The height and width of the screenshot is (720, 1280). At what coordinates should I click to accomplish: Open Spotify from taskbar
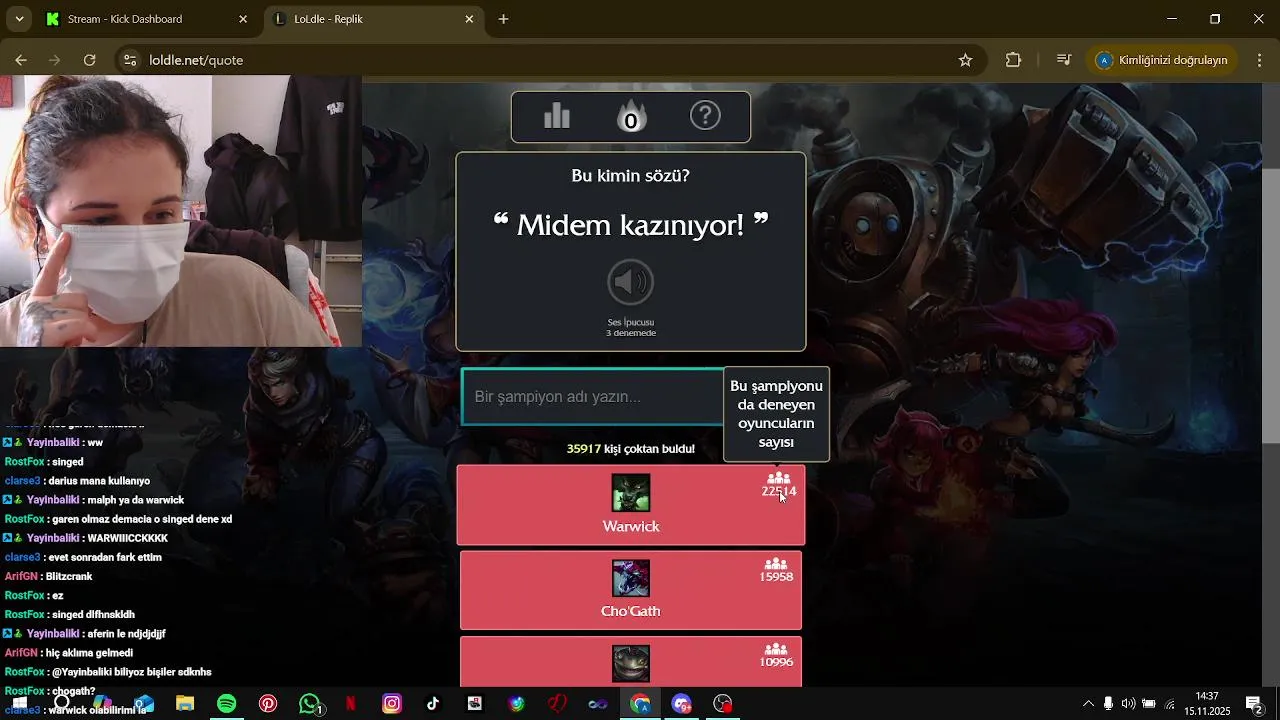(227, 704)
